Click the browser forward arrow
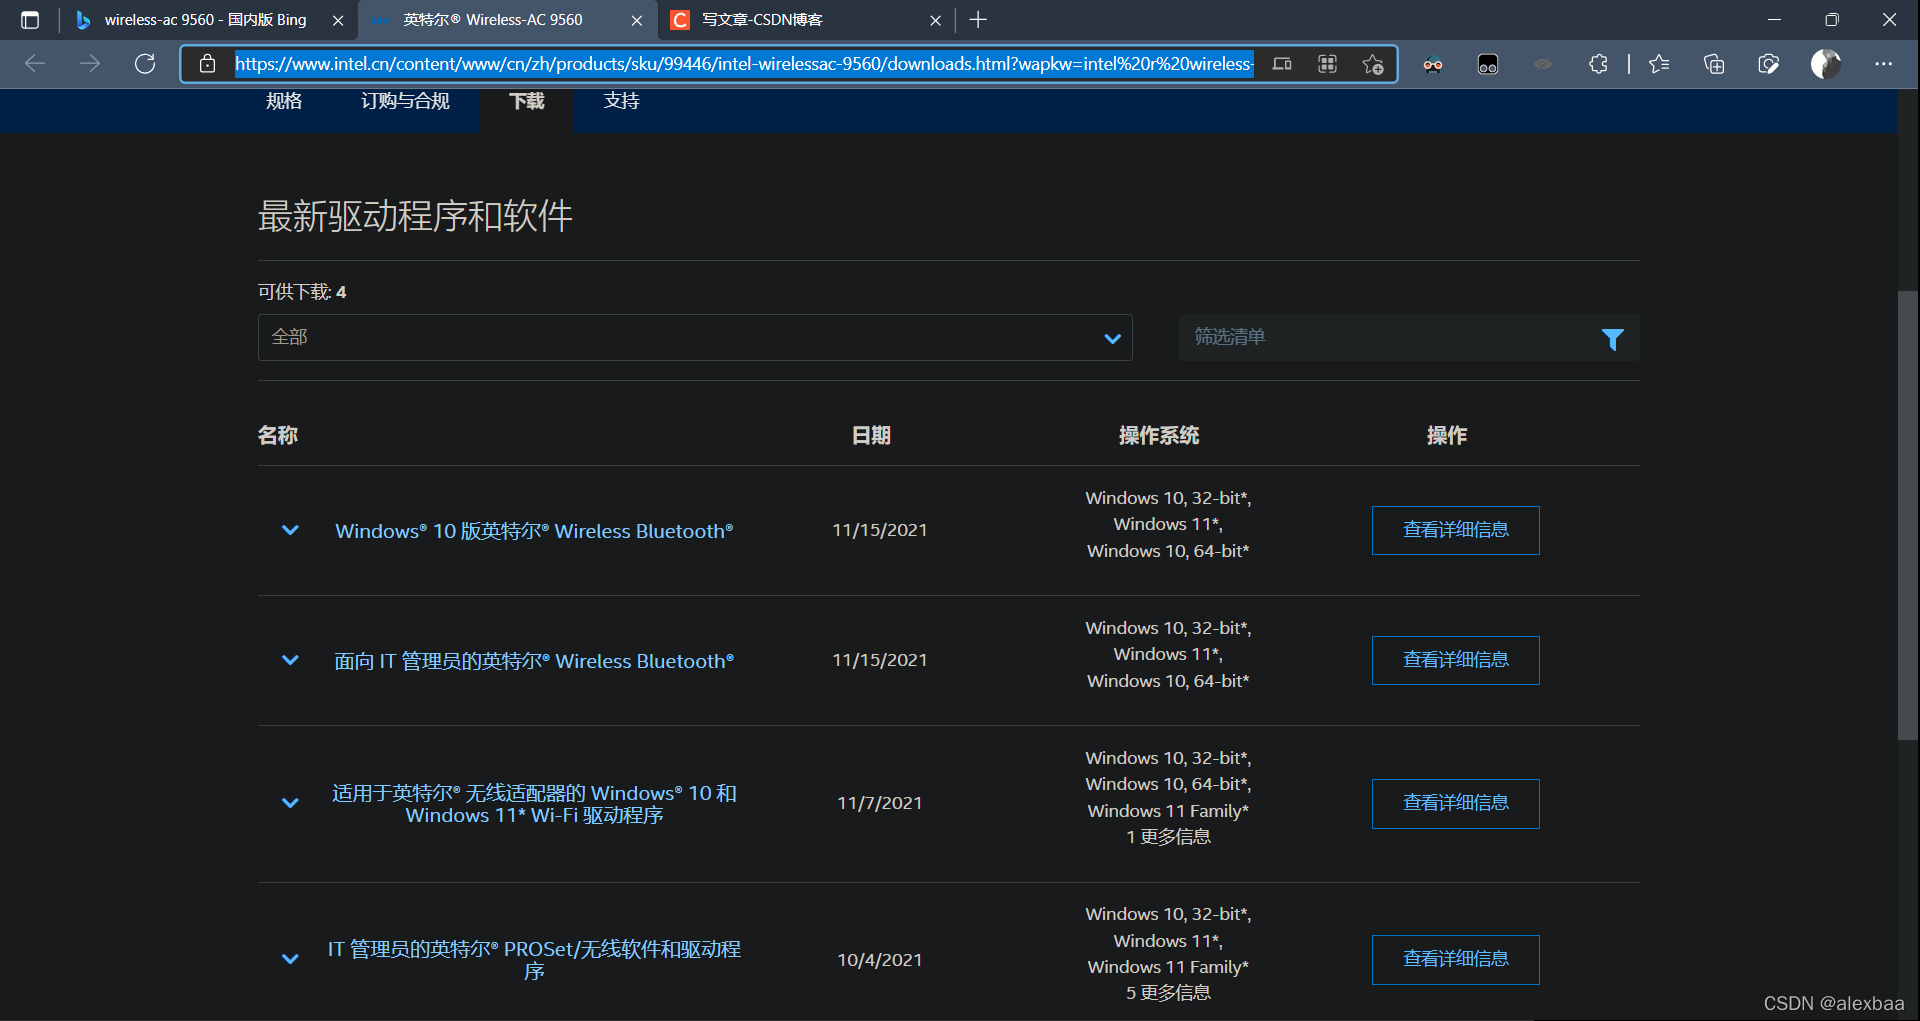 point(90,64)
